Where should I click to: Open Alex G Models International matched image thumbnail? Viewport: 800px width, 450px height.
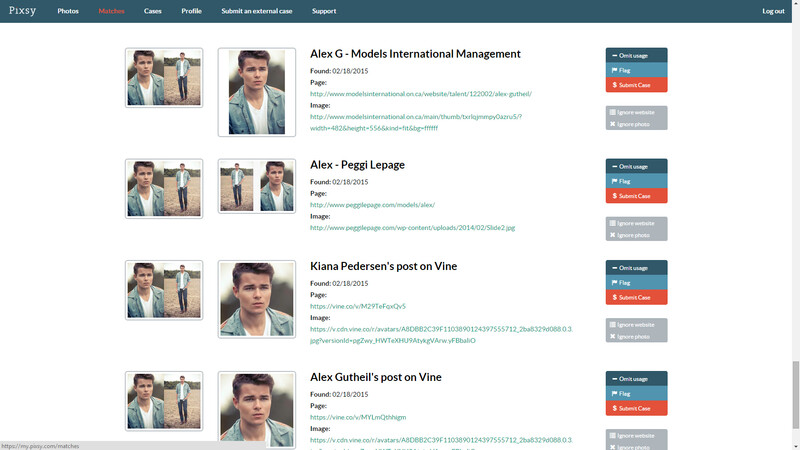tap(257, 92)
